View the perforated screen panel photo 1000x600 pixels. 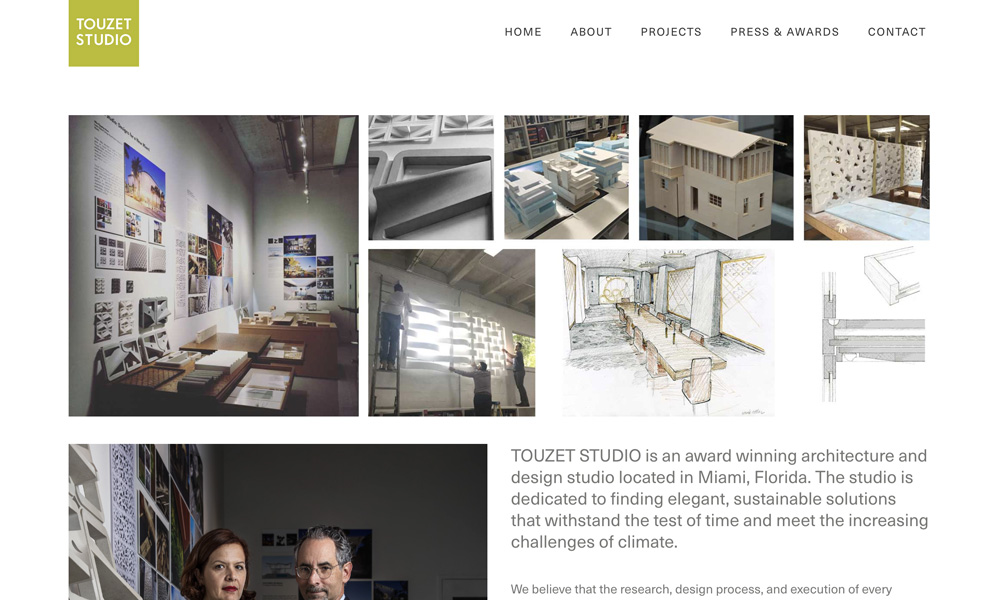point(867,177)
